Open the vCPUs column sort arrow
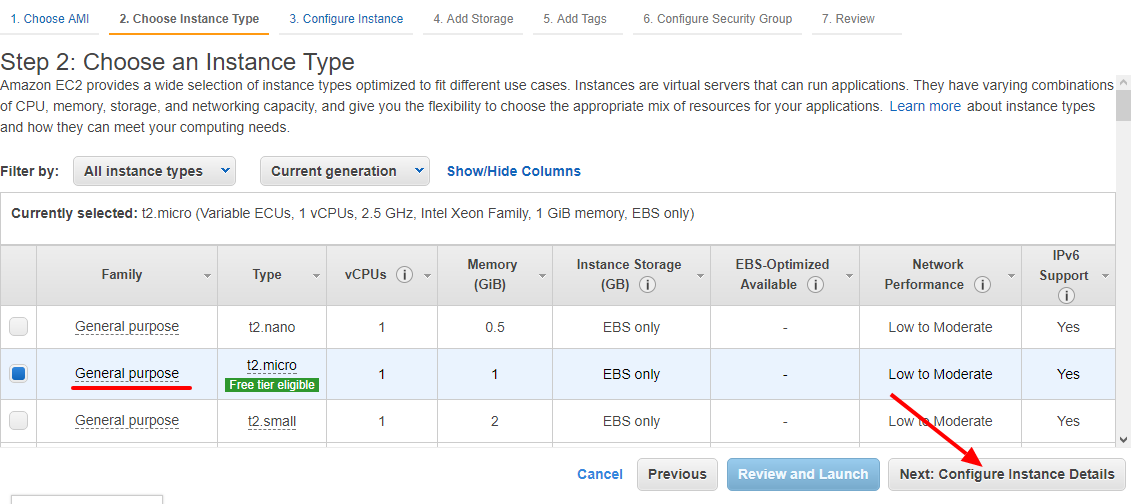1139x504 pixels. click(427, 277)
